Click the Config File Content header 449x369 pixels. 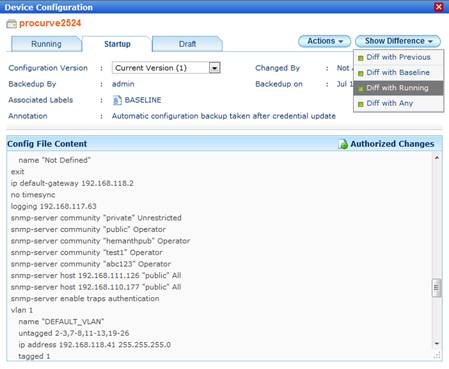(47, 144)
